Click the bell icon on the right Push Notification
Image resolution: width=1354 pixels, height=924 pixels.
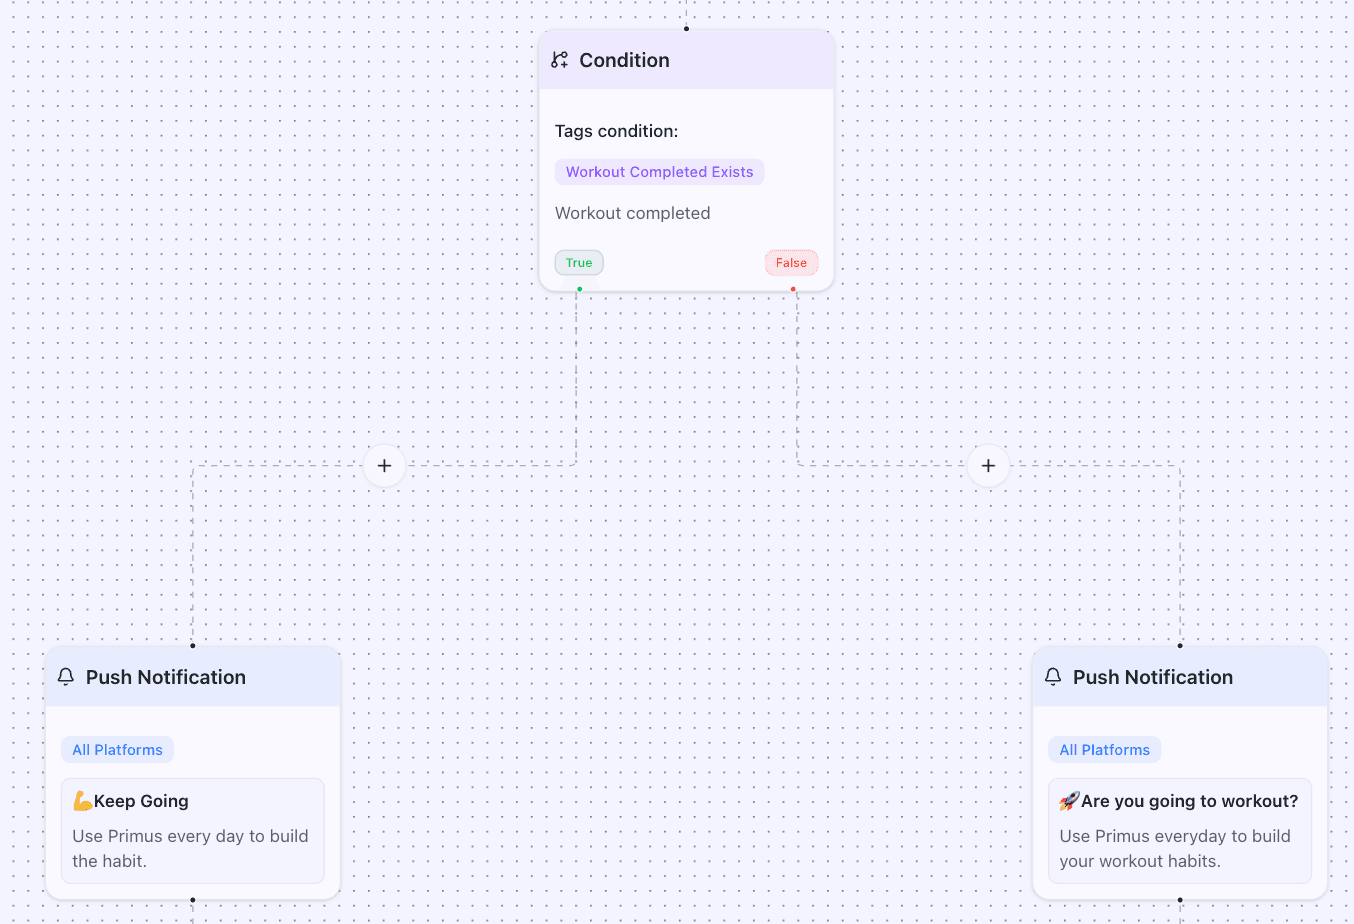coord(1053,677)
